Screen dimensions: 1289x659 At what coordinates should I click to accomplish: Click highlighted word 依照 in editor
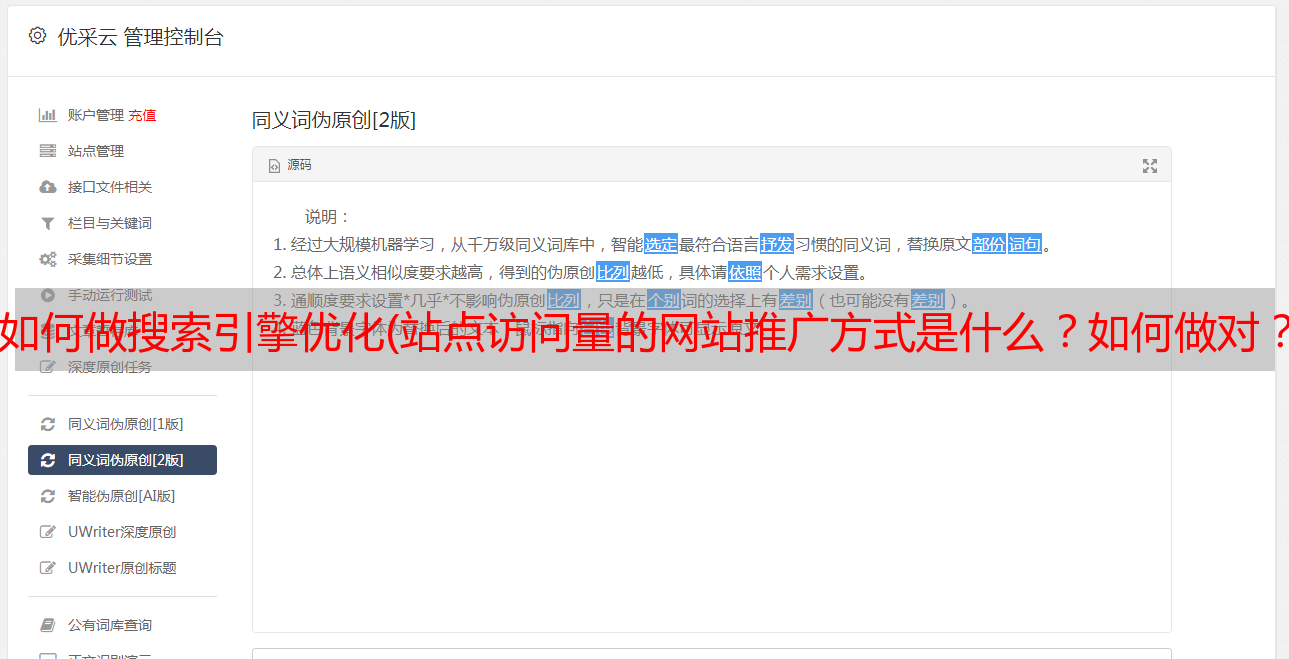[x=745, y=272]
